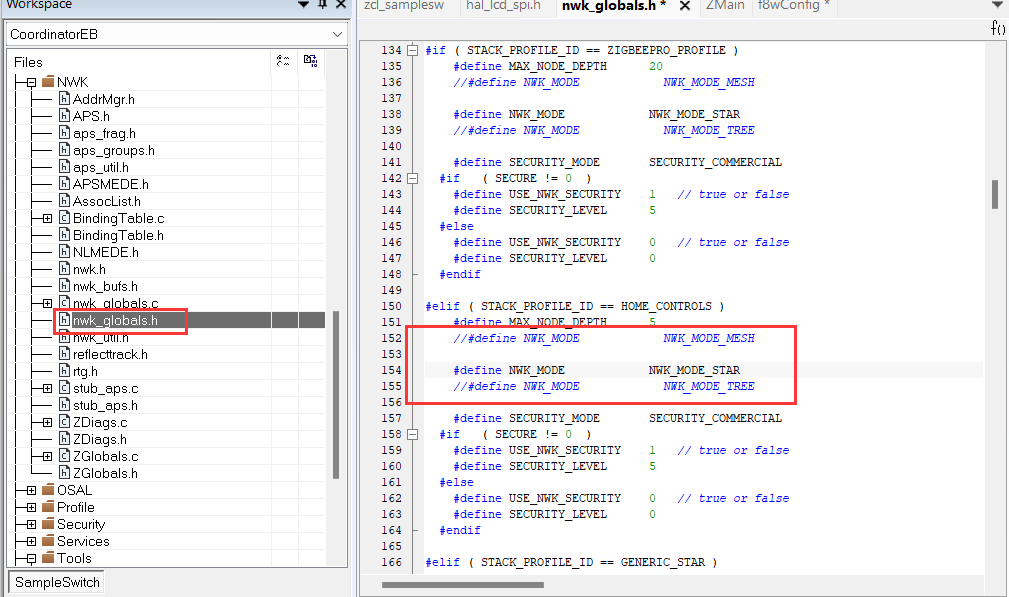Open ZGlobals.h in the file tree

(x=106, y=473)
